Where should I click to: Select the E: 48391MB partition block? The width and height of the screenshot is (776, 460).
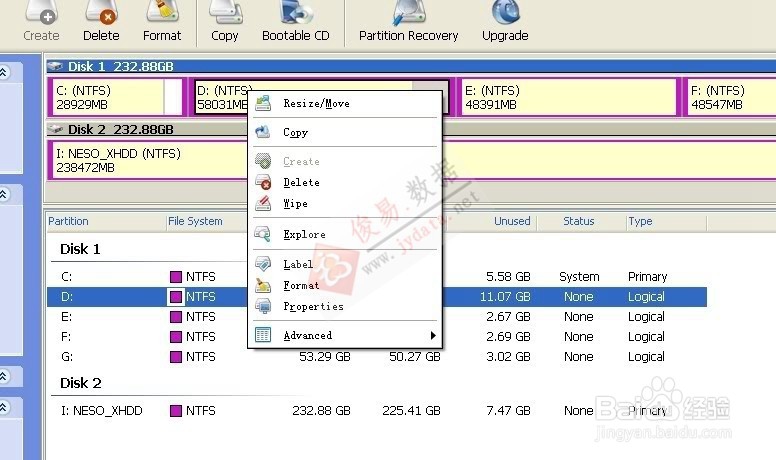point(567,97)
